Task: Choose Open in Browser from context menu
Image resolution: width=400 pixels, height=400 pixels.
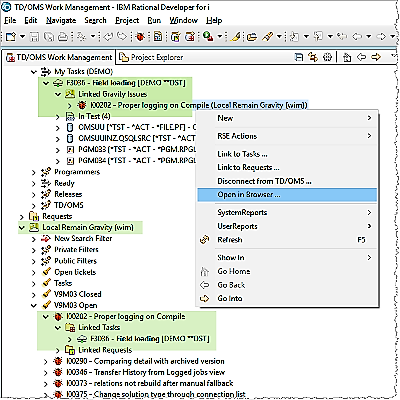Action: point(287,195)
